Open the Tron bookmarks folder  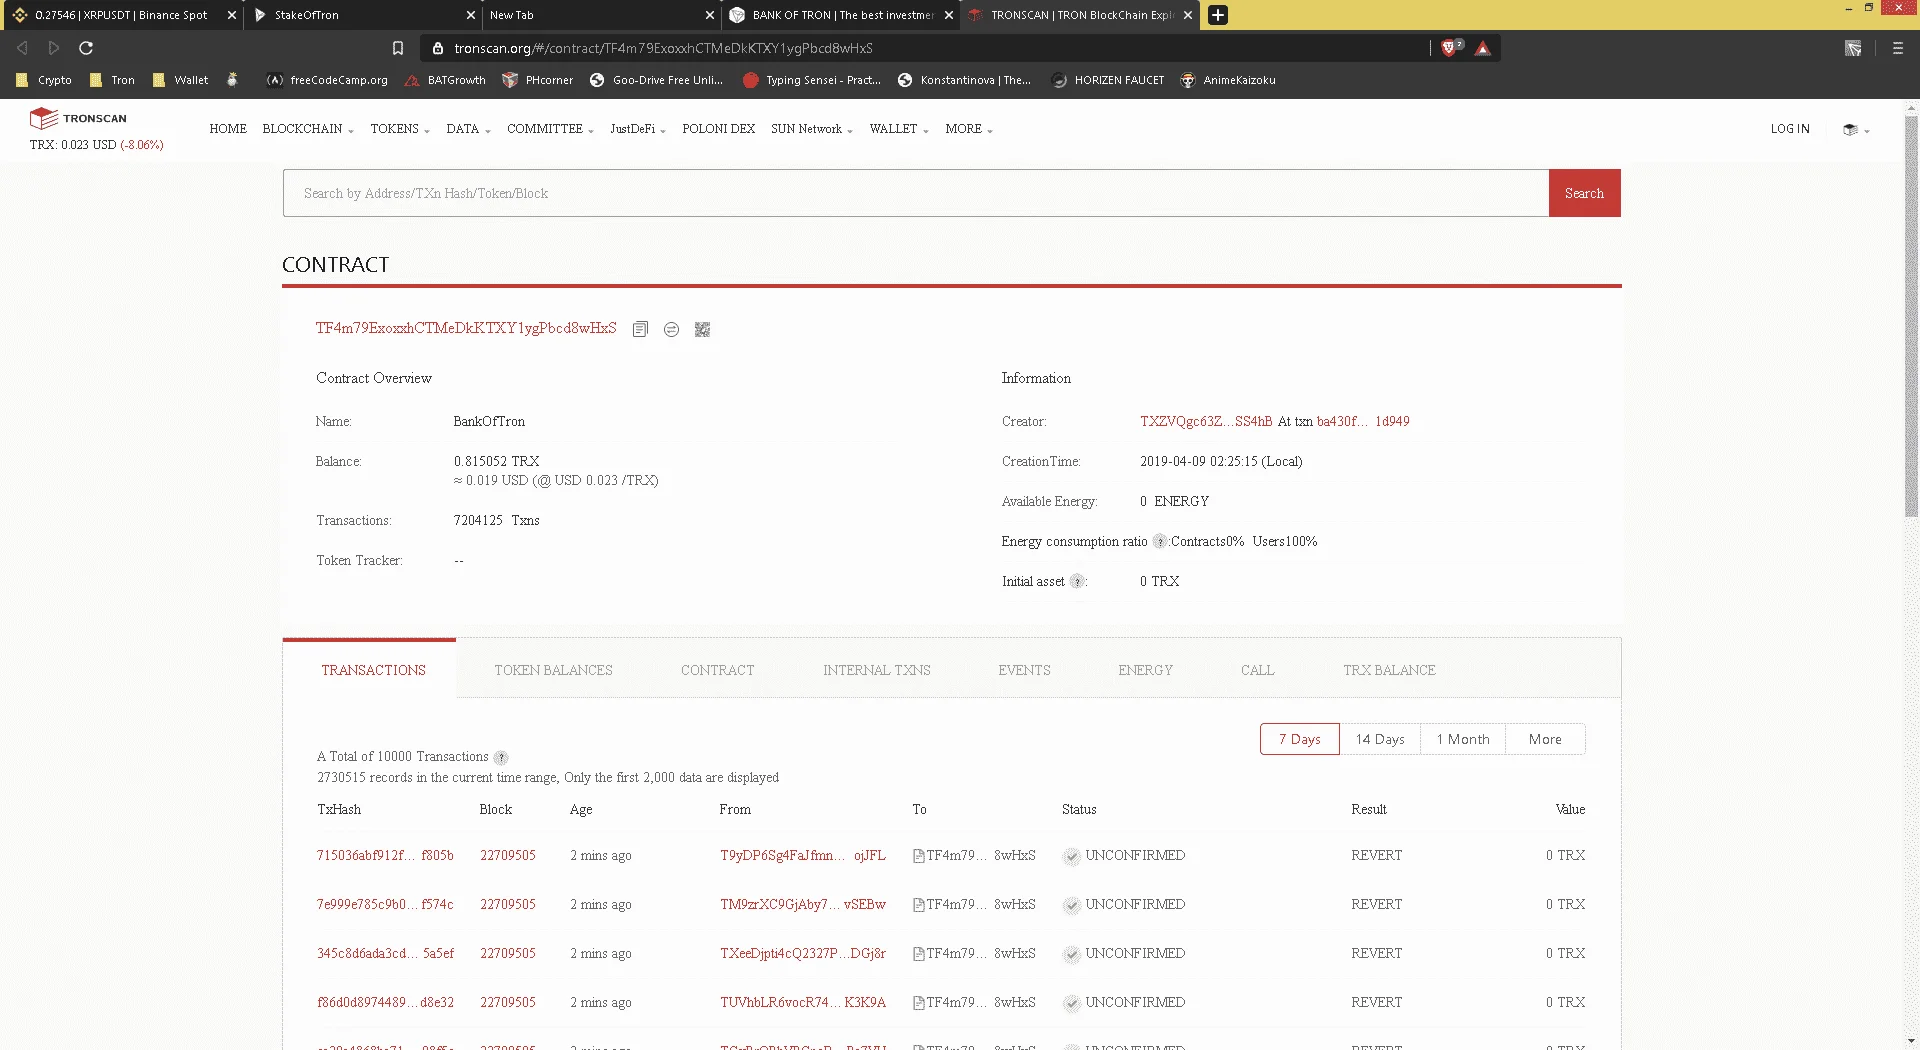click(x=112, y=80)
